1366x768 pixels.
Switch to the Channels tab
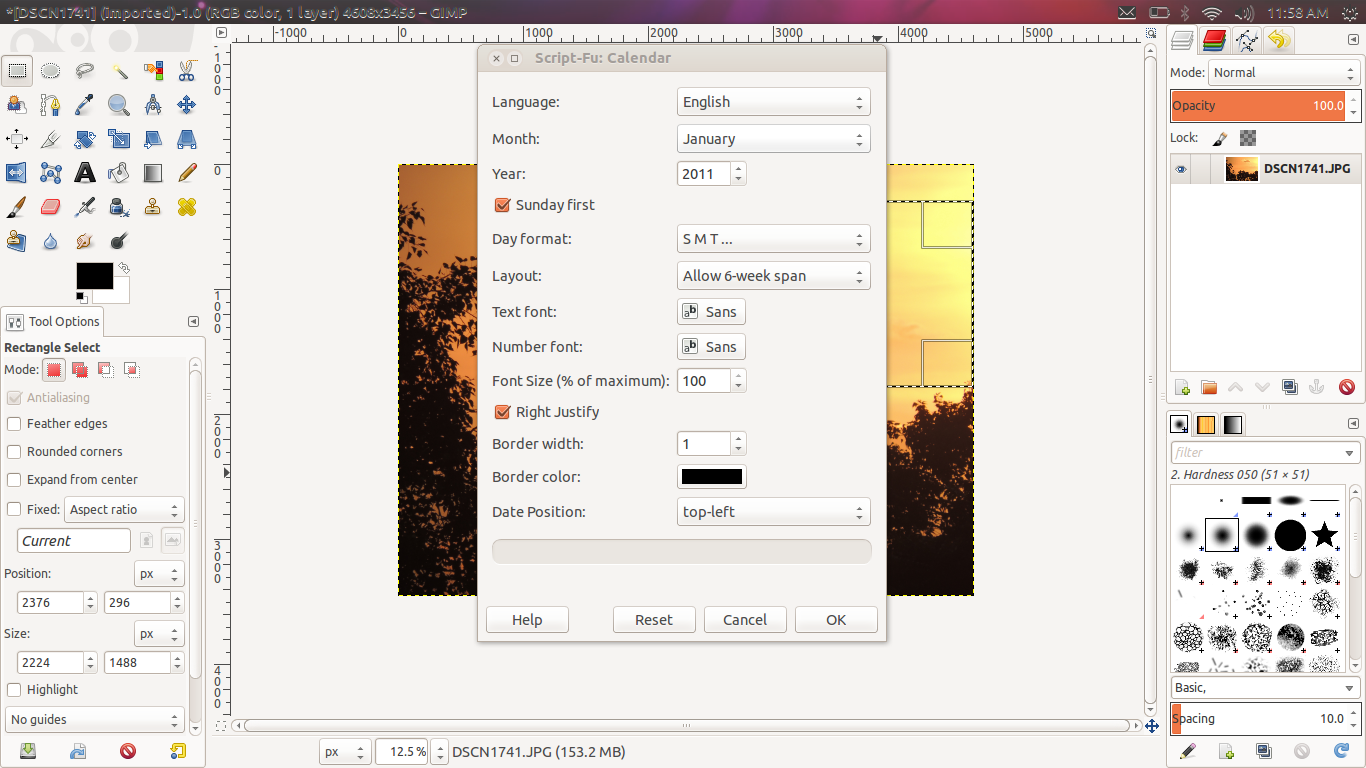coord(1214,41)
